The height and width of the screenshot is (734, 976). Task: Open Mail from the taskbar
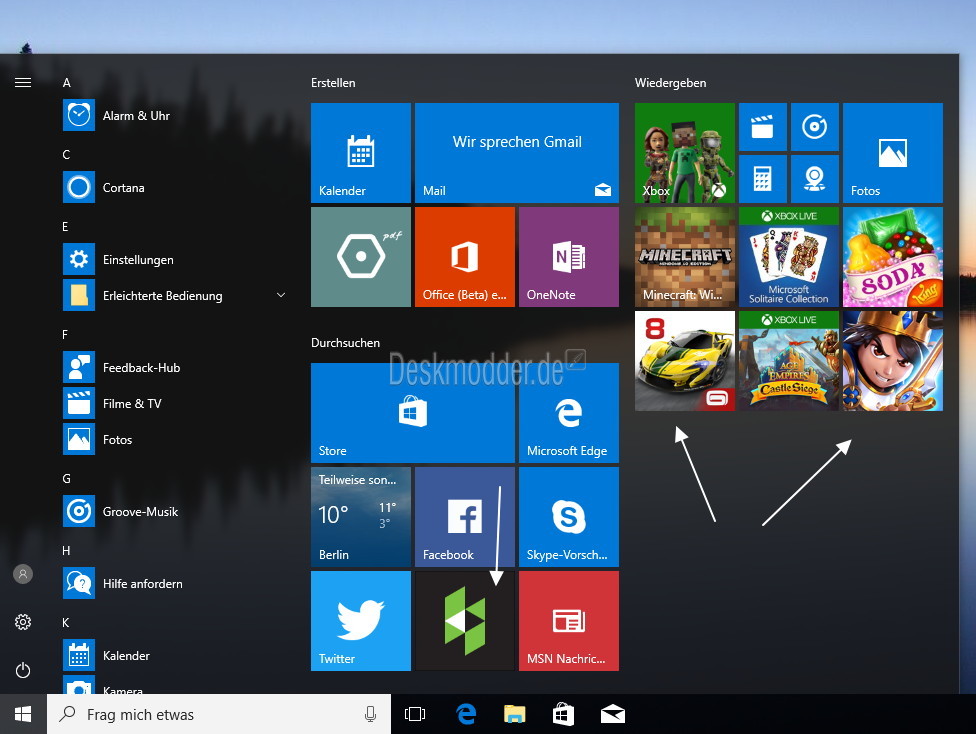click(612, 714)
